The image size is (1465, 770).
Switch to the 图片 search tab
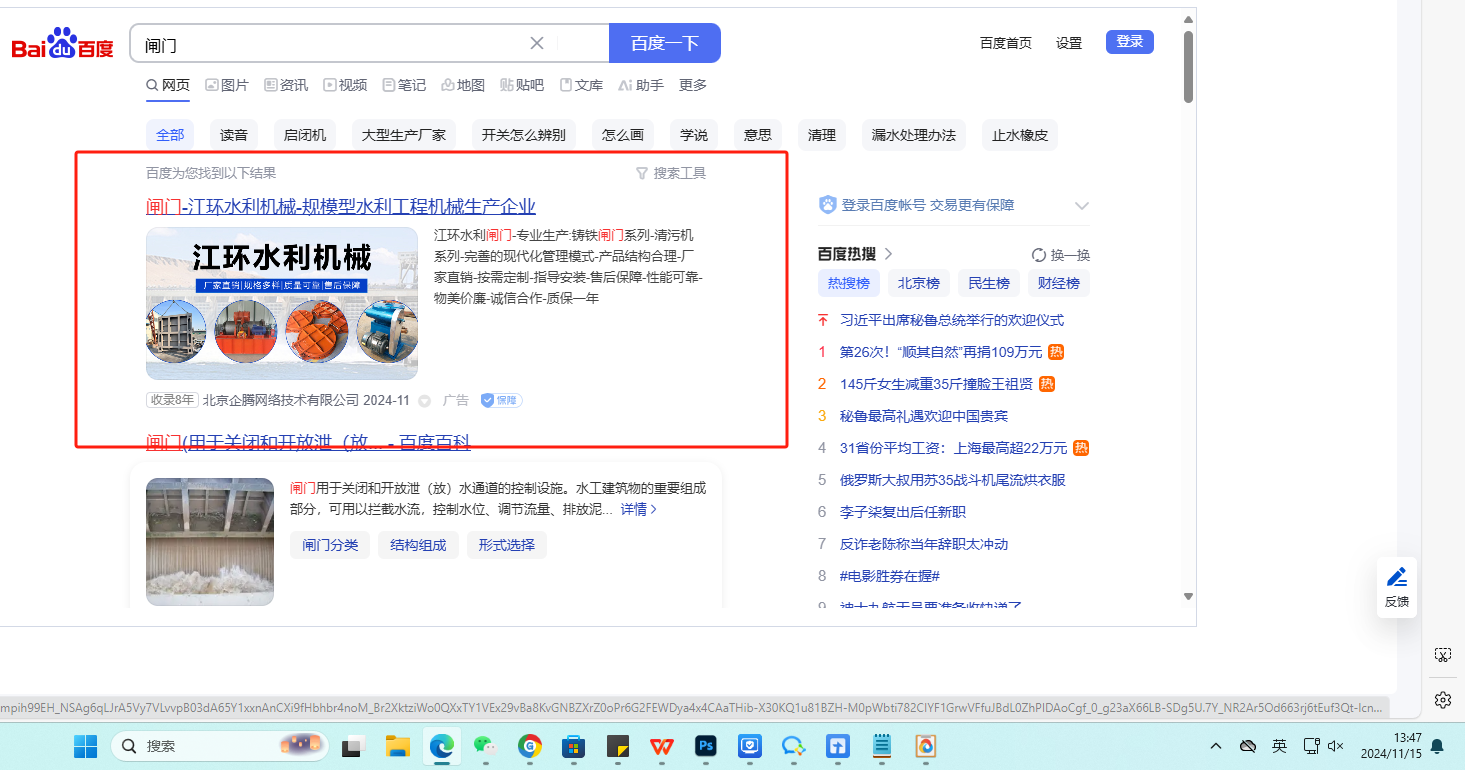pyautogui.click(x=227, y=85)
